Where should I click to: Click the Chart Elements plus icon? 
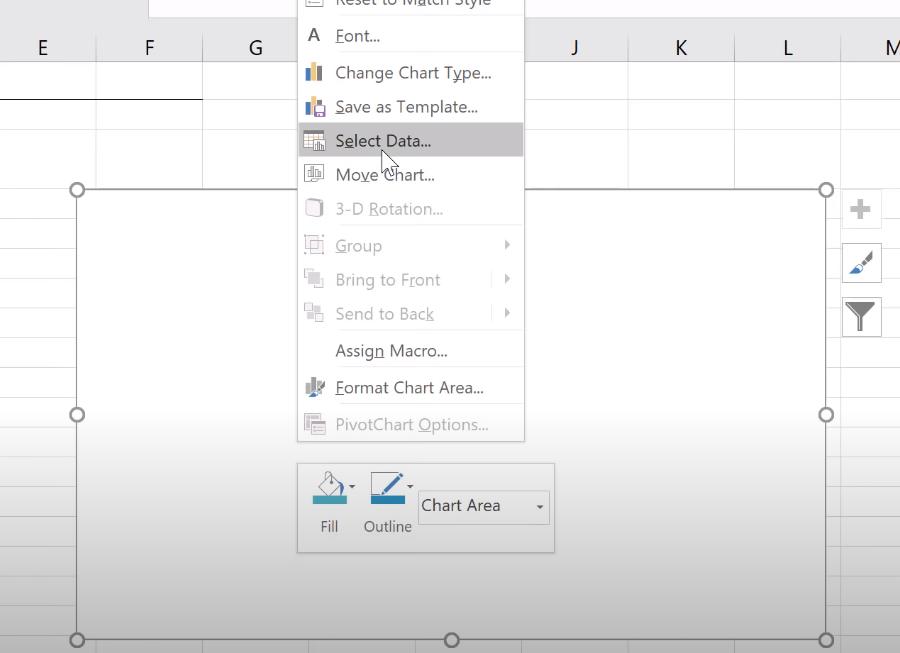(x=860, y=209)
